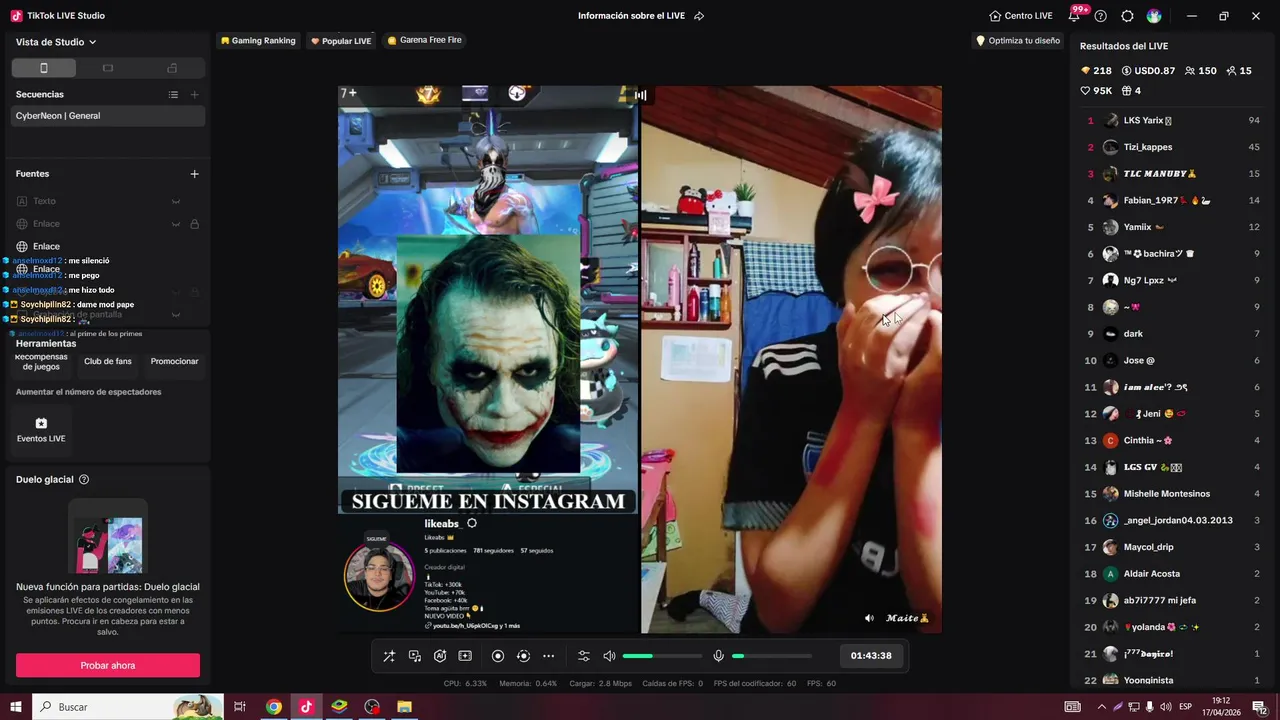Click the AI hexagon tool icon
1280x720 pixels.
440,656
